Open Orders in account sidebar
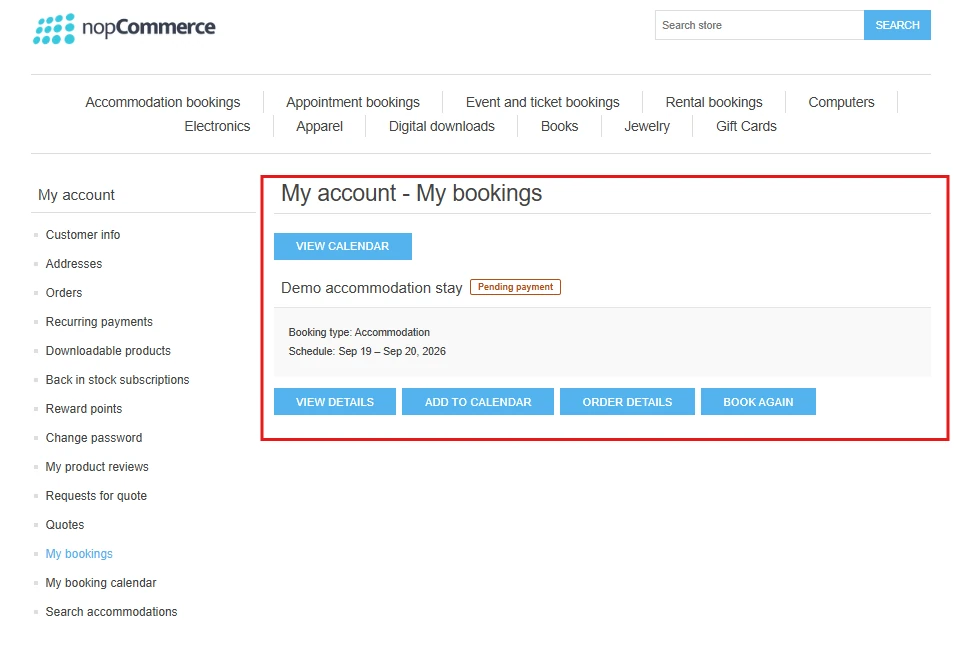Screen dimensions: 972x647 pos(64,293)
